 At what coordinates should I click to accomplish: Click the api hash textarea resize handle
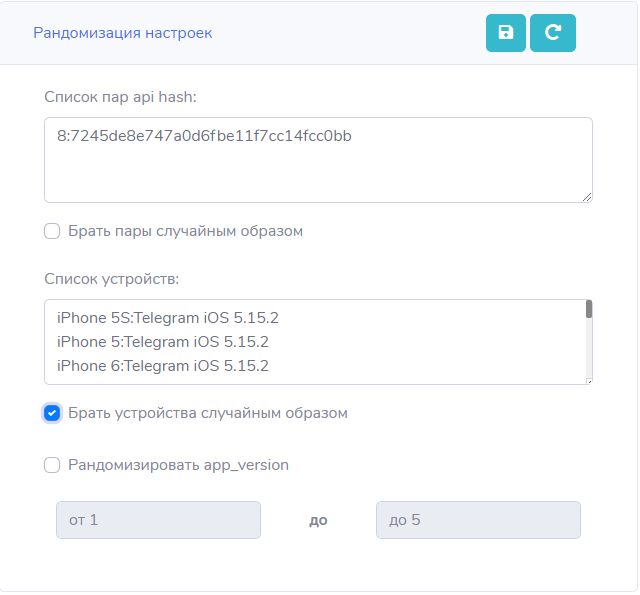coord(587,197)
